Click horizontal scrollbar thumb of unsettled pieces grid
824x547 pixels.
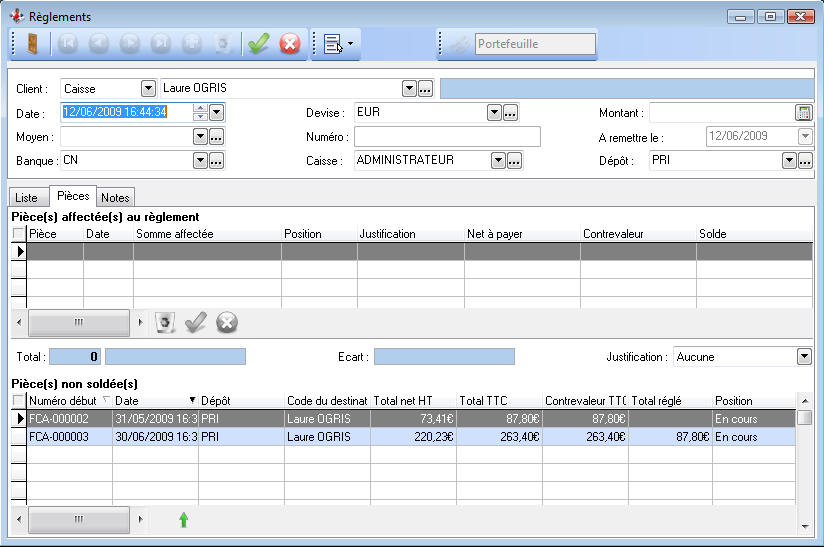click(x=79, y=519)
